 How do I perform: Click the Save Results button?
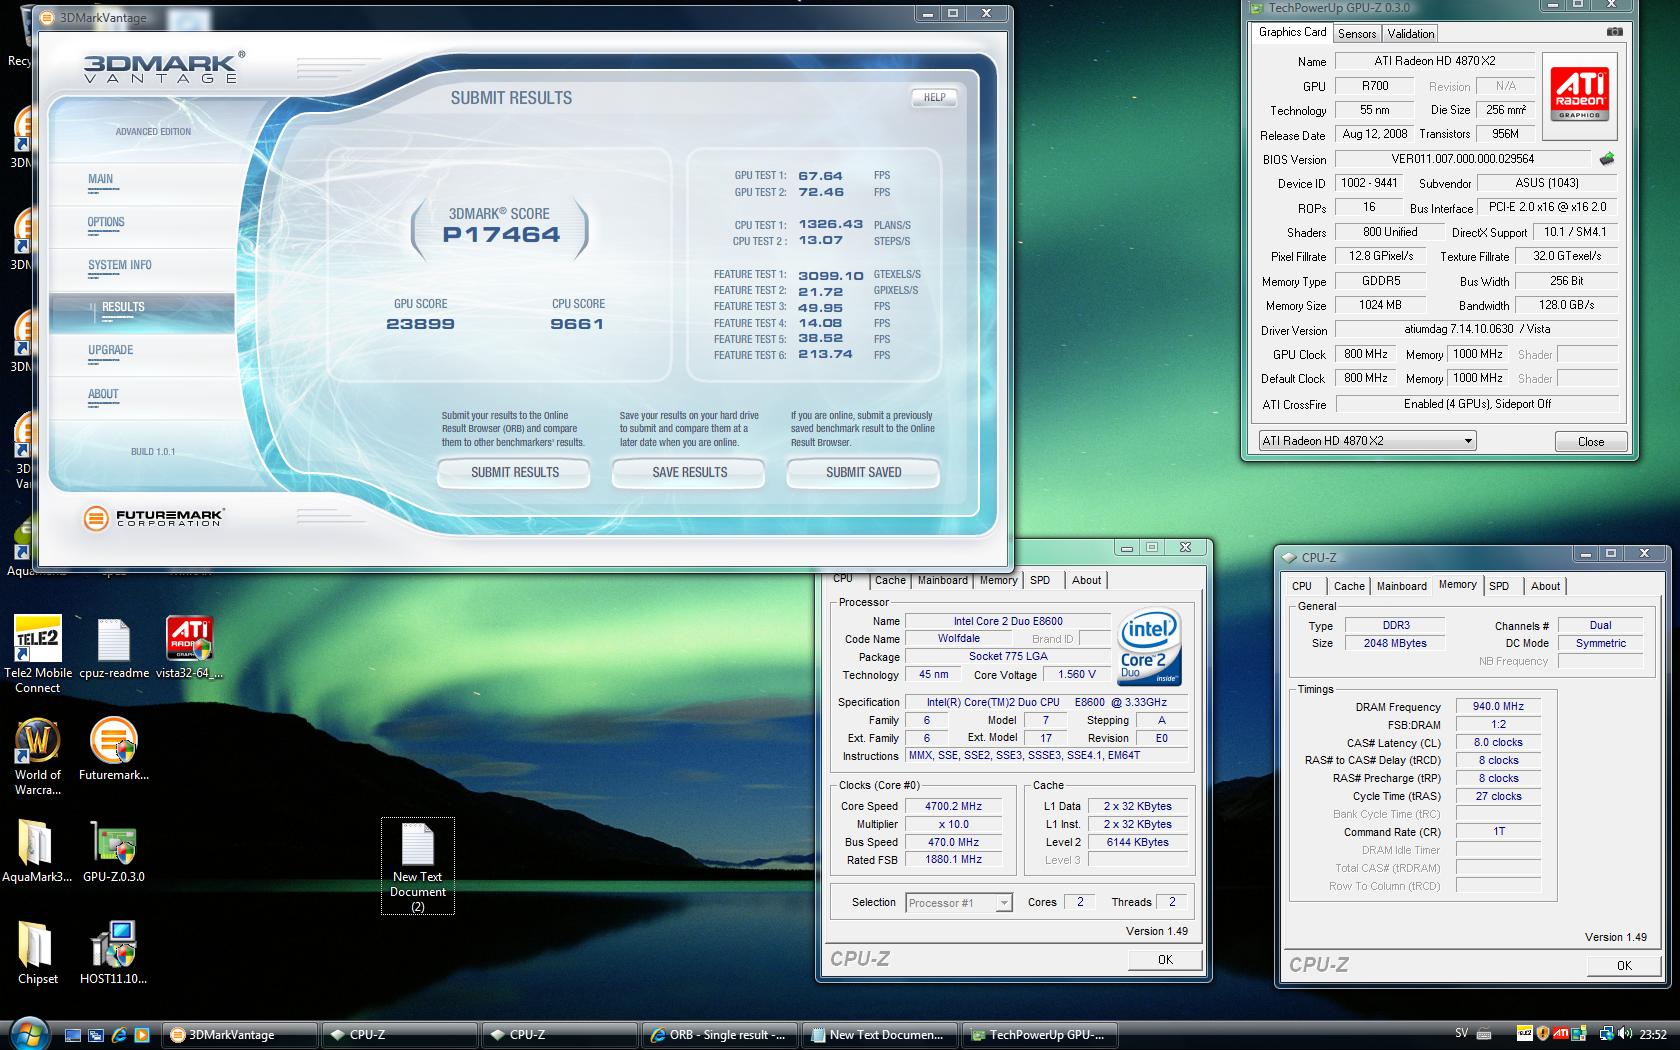point(689,473)
